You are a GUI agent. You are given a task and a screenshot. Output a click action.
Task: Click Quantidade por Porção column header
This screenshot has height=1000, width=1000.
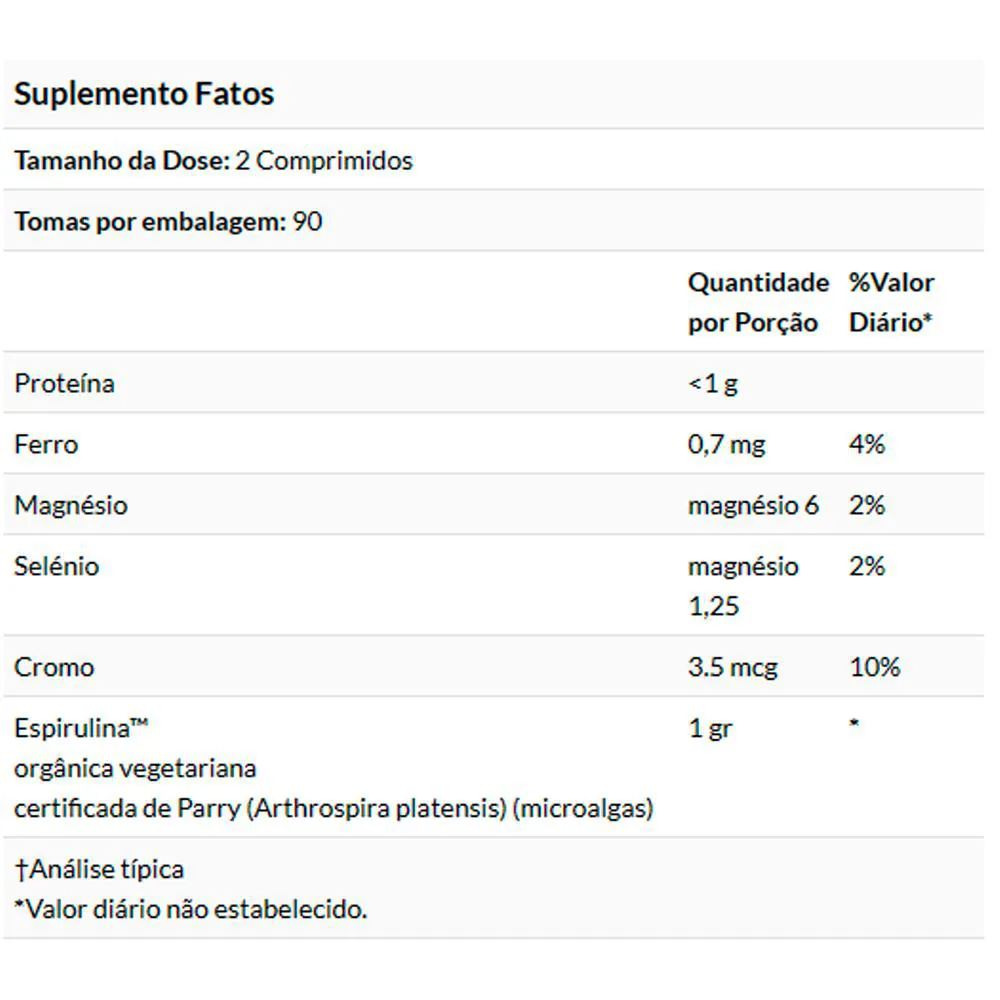coord(758,302)
